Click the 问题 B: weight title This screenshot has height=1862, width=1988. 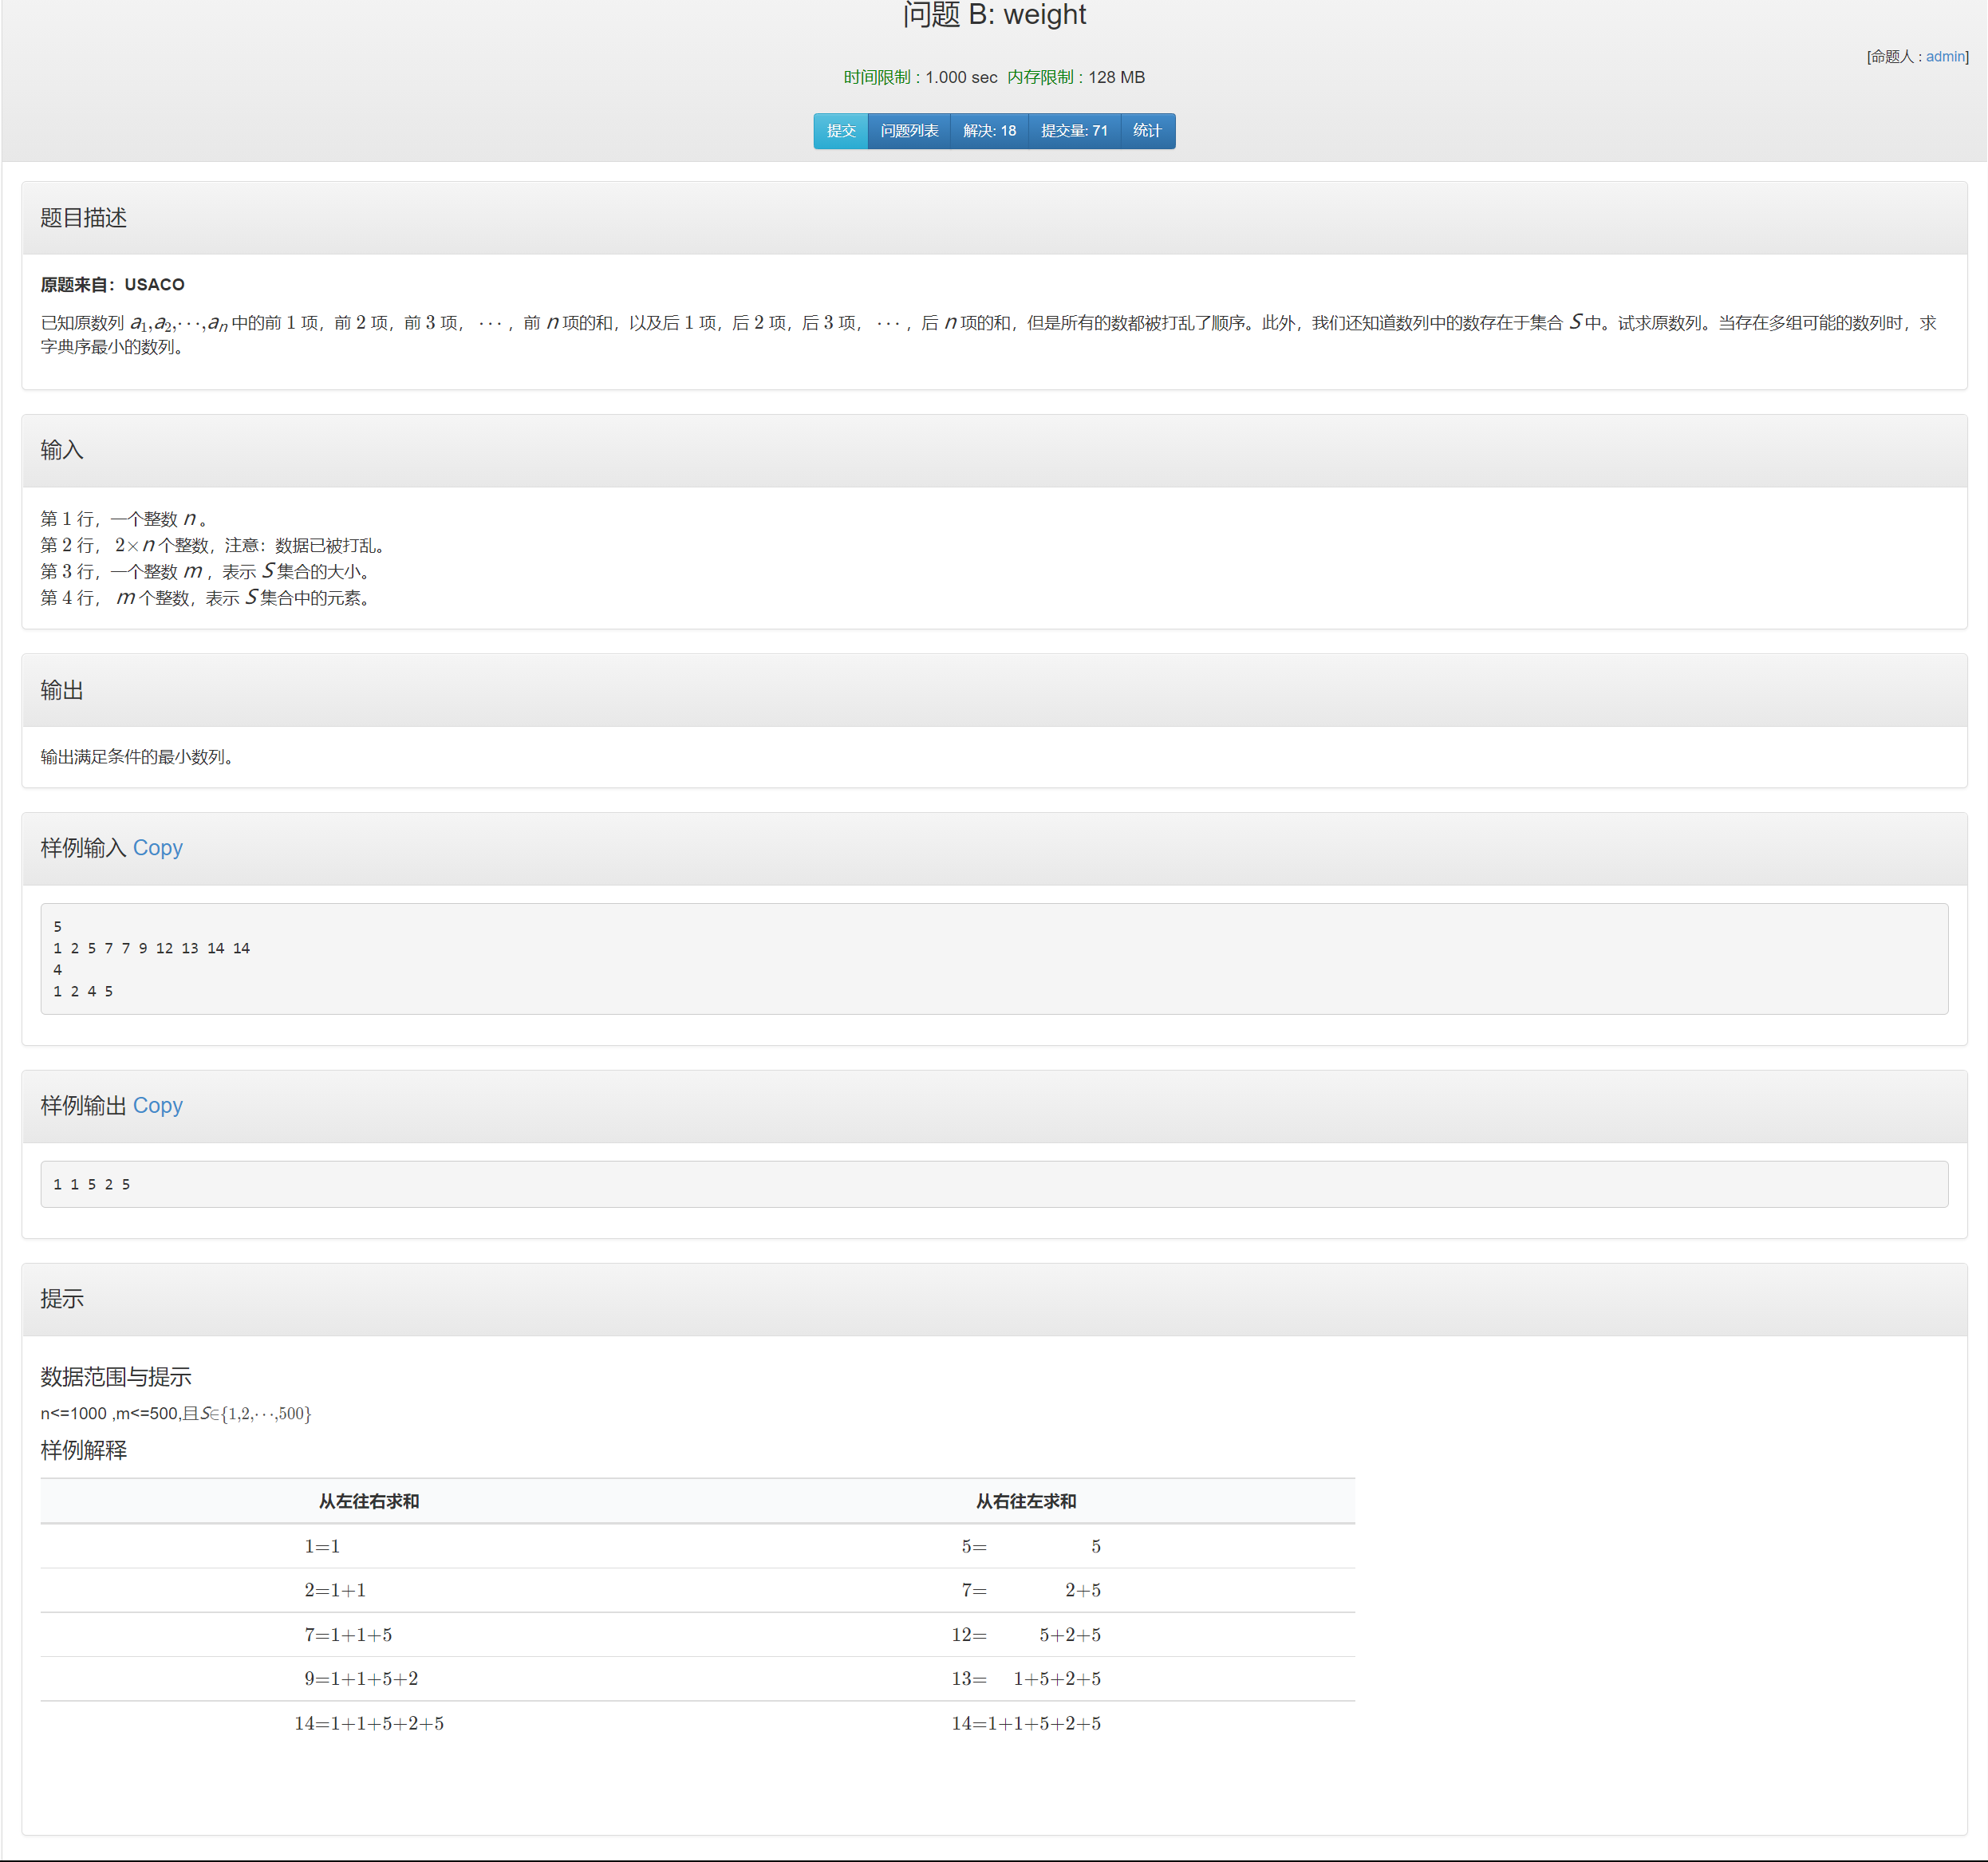click(x=993, y=15)
